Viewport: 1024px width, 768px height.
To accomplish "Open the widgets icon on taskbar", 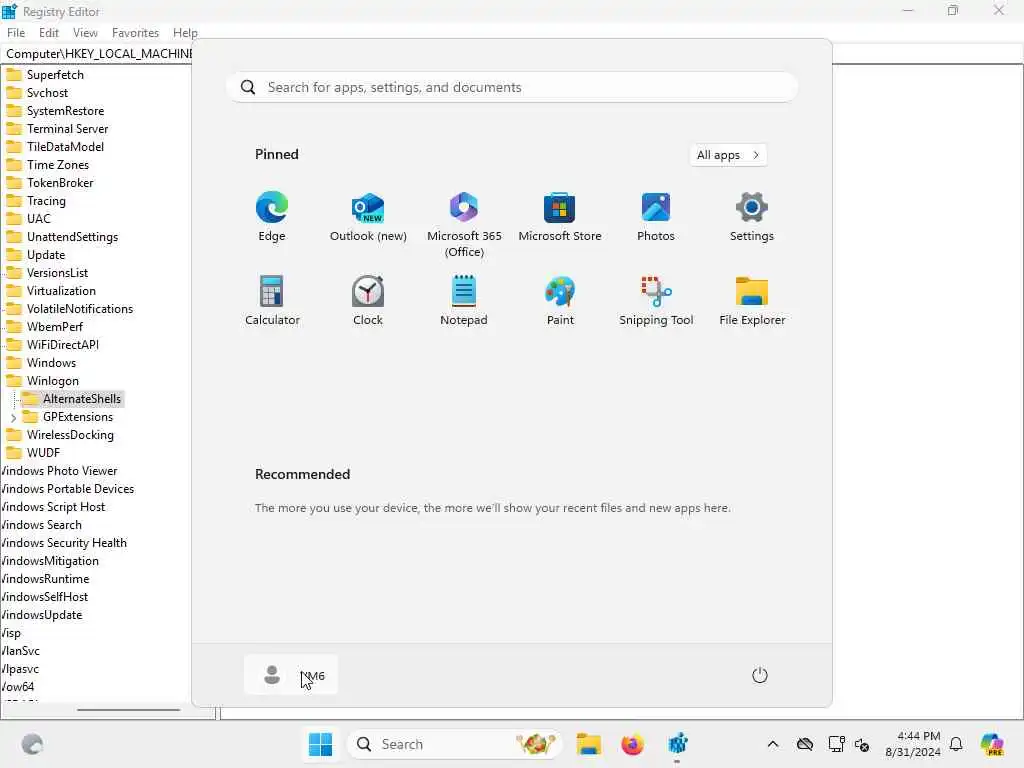I will click(32, 744).
